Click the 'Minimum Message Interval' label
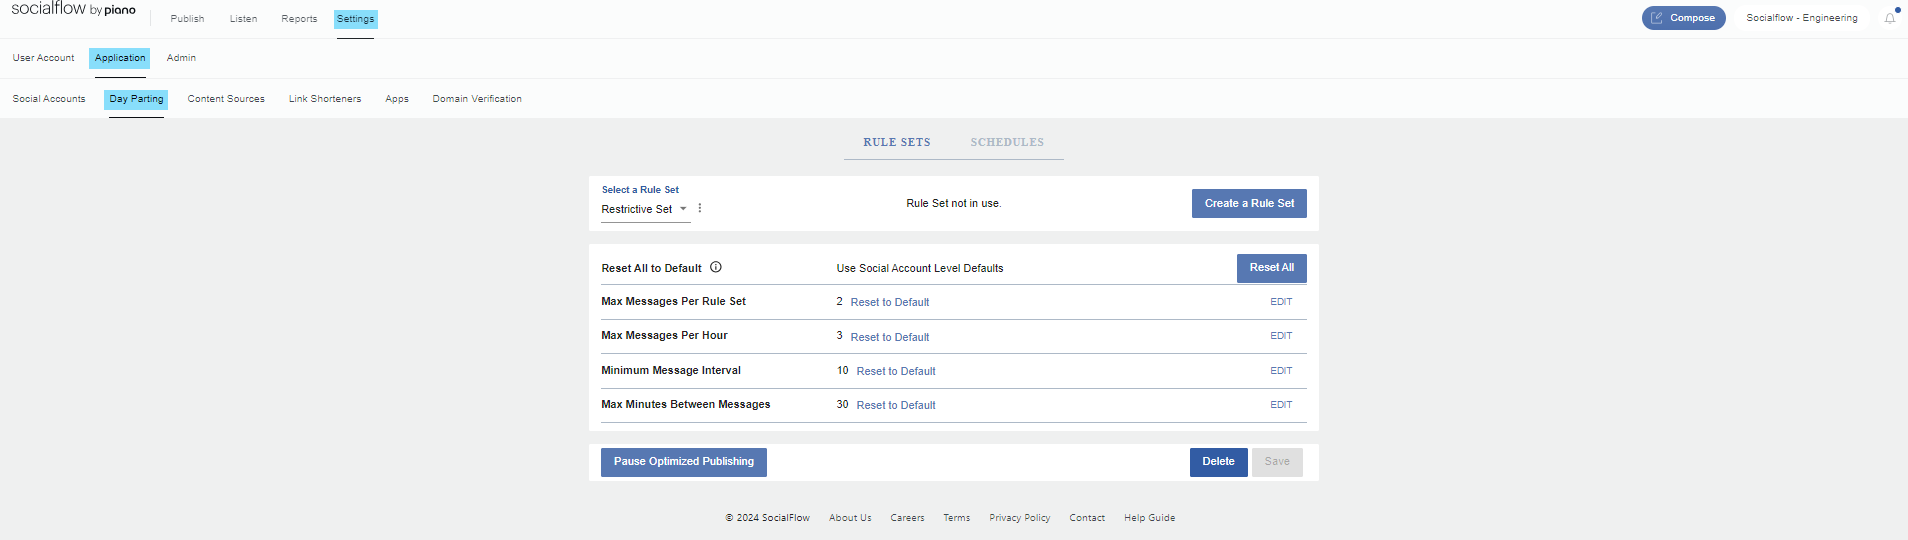Viewport: 1908px width, 540px height. pyautogui.click(x=671, y=370)
